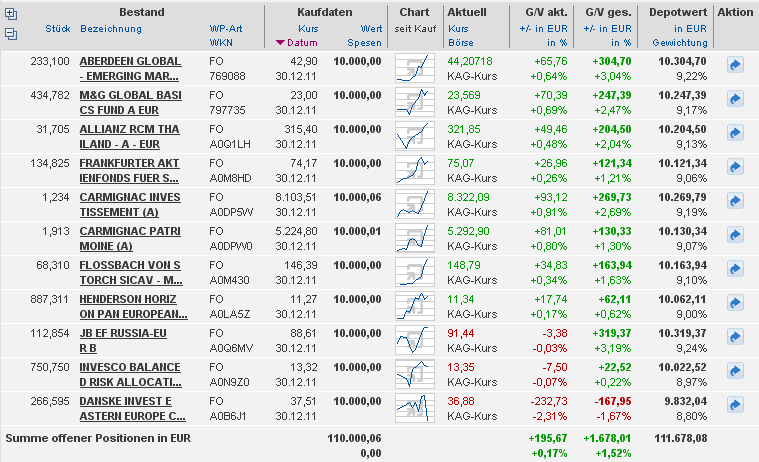759x462 pixels.
Task: Sort table by Bezeichnung column header
Action: click(x=110, y=29)
